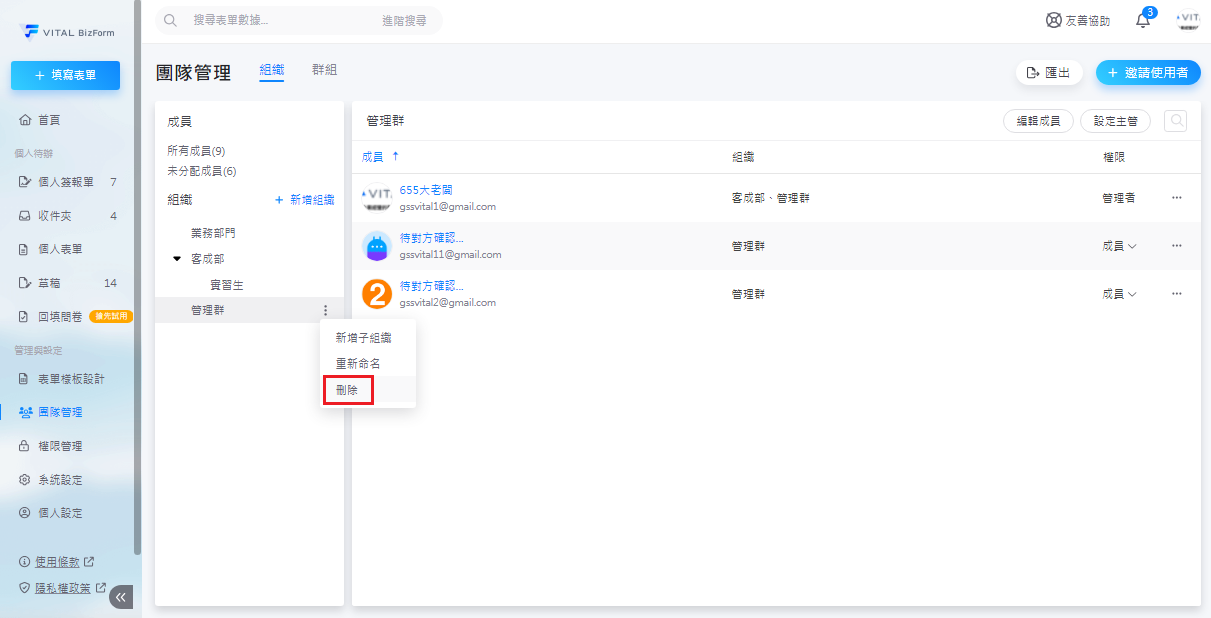
Task: Choose 重新命名 from the context menu
Action: (x=357, y=364)
